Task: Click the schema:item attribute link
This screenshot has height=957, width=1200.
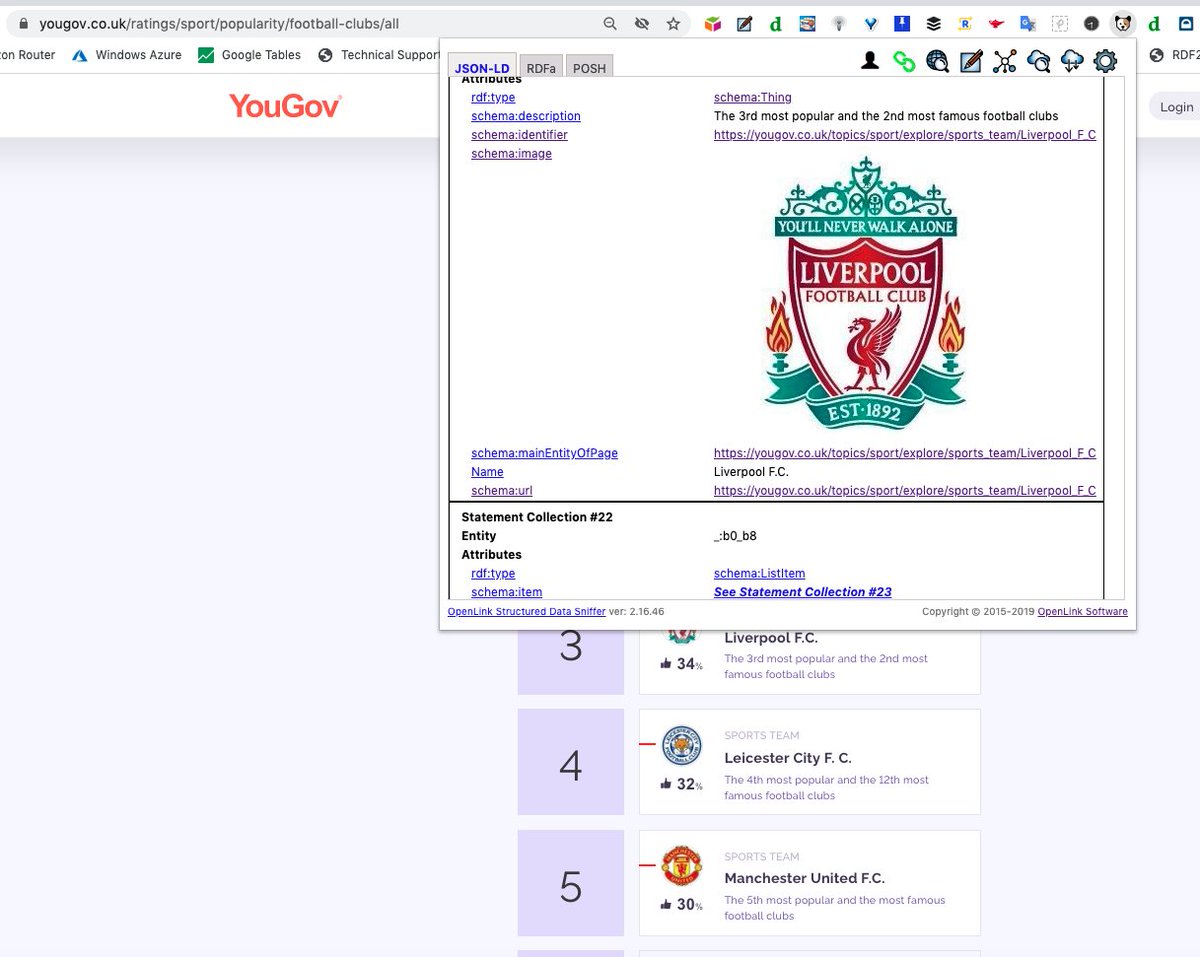Action: click(506, 592)
